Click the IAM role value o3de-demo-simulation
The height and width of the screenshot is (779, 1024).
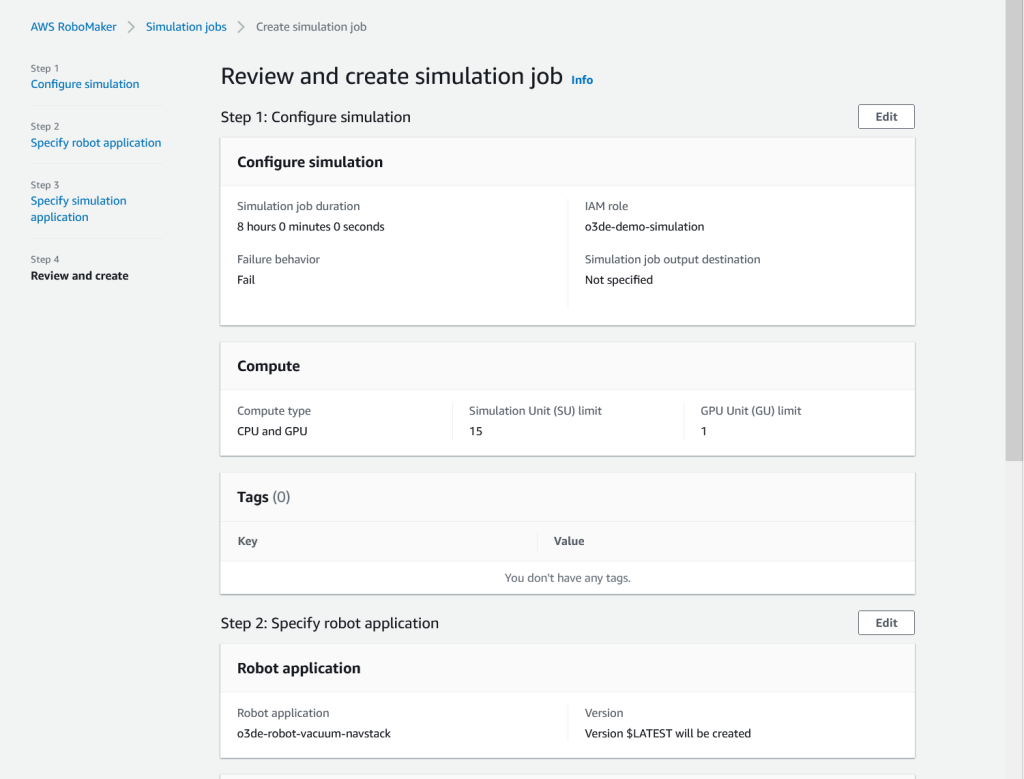pos(644,227)
